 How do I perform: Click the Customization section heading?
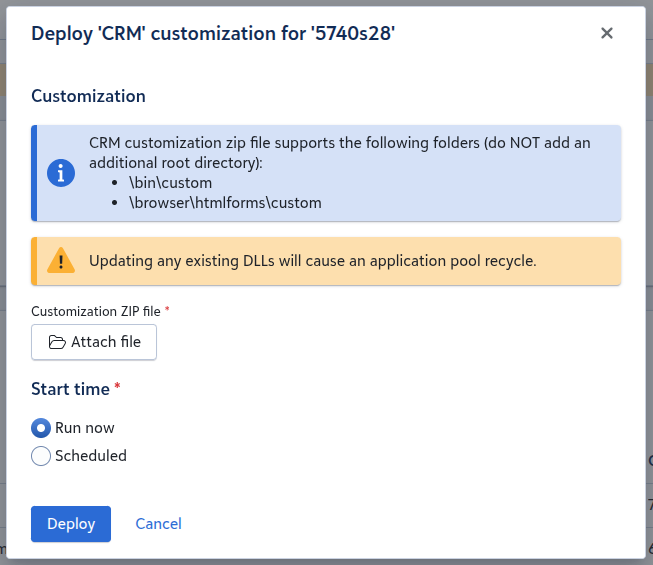pyautogui.click(x=88, y=96)
